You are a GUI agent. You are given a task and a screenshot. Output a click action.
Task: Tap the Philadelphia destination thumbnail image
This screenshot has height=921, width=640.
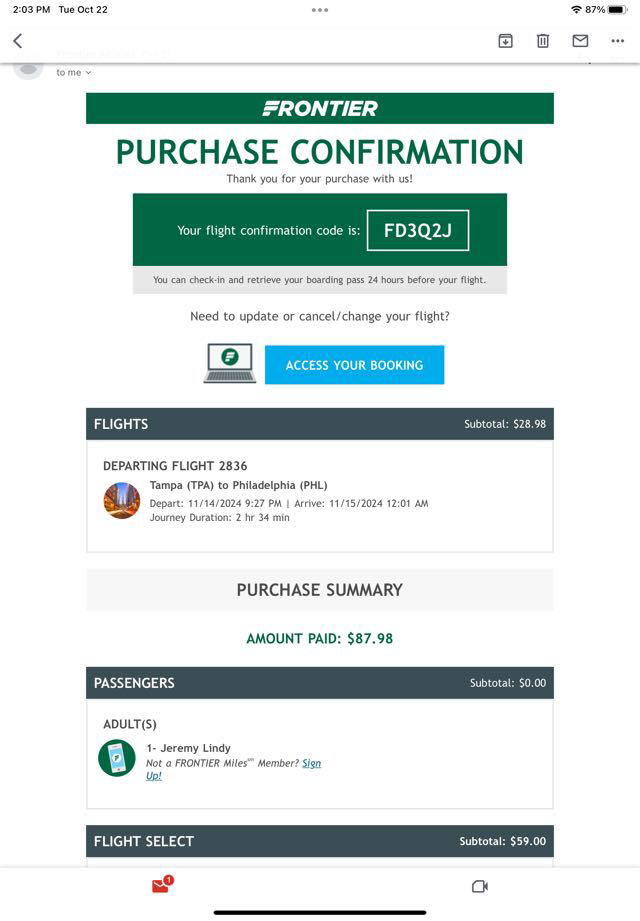point(122,500)
